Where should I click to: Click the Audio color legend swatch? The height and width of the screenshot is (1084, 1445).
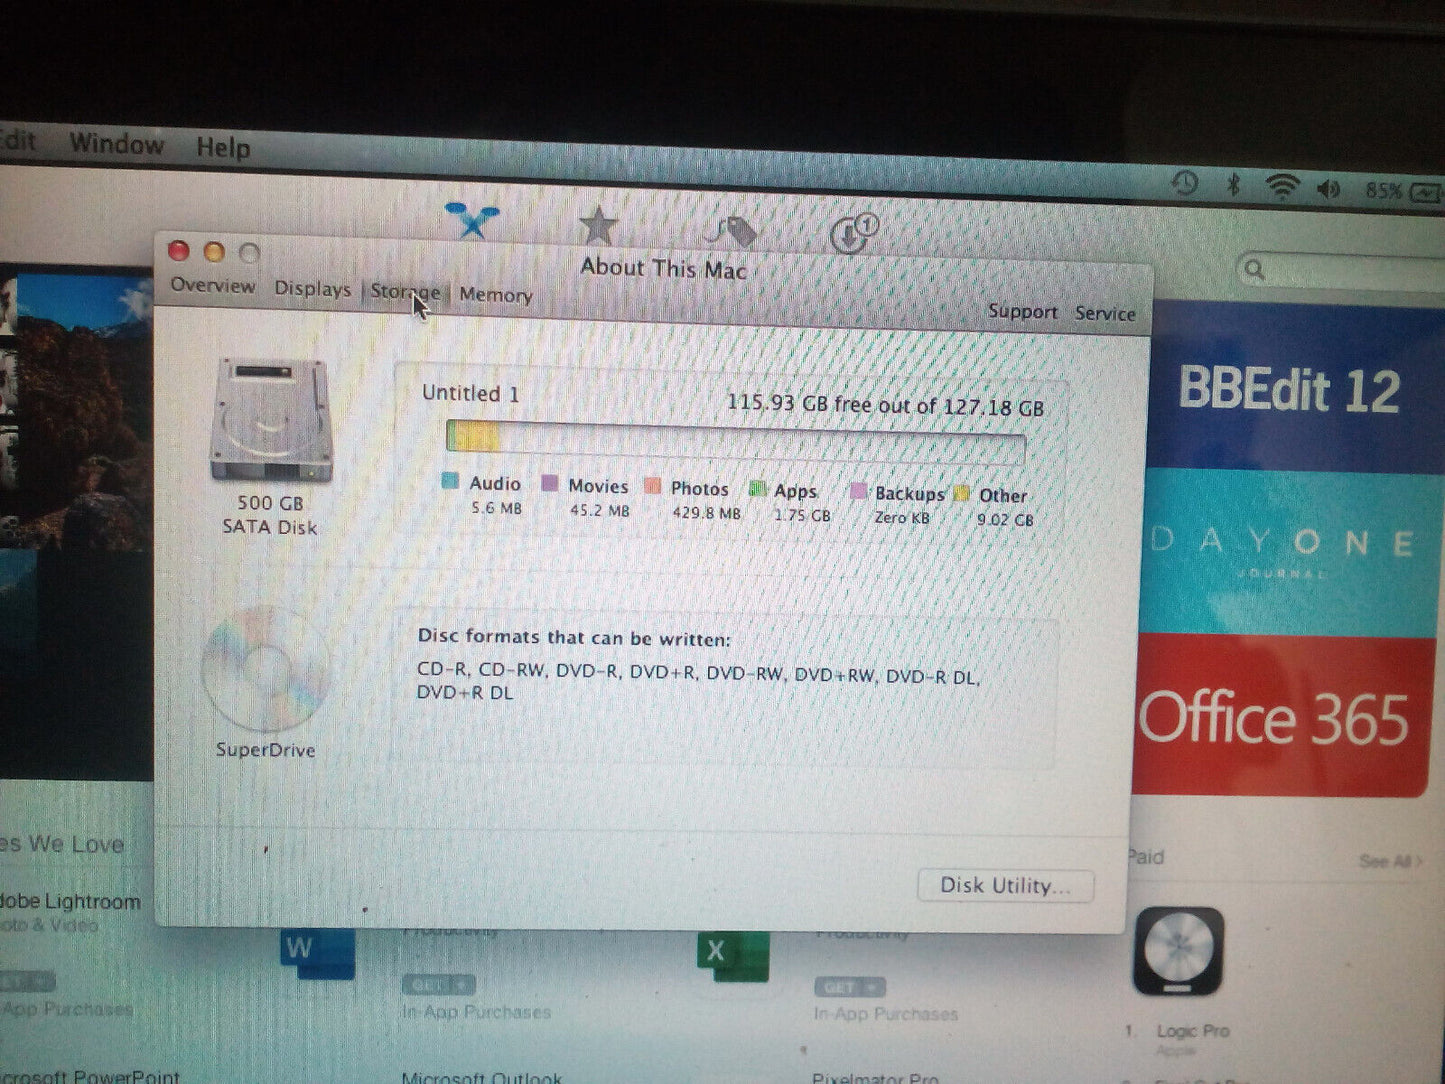coord(450,482)
